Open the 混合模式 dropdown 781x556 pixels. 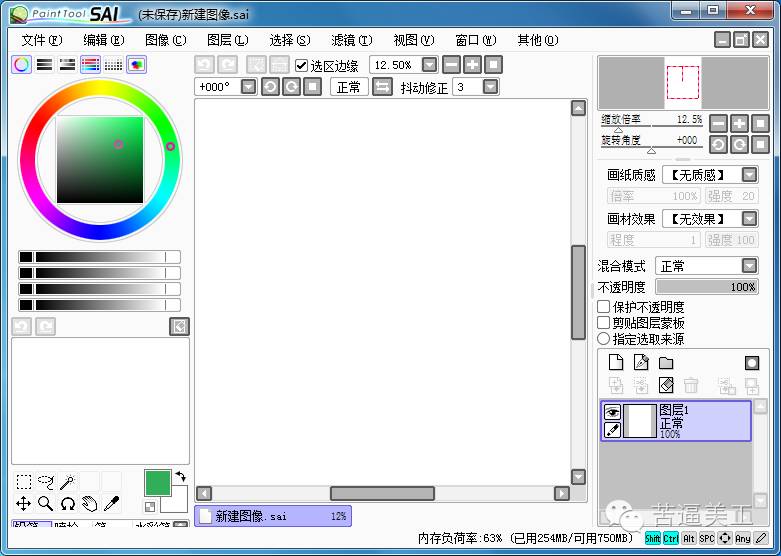pos(749,266)
